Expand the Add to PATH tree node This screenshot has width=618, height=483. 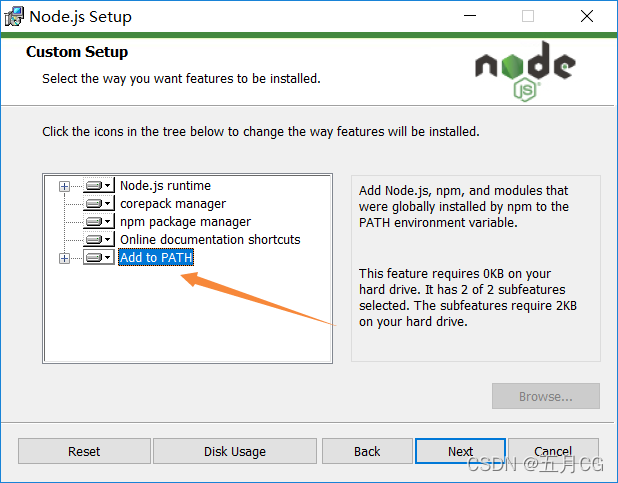(x=64, y=258)
